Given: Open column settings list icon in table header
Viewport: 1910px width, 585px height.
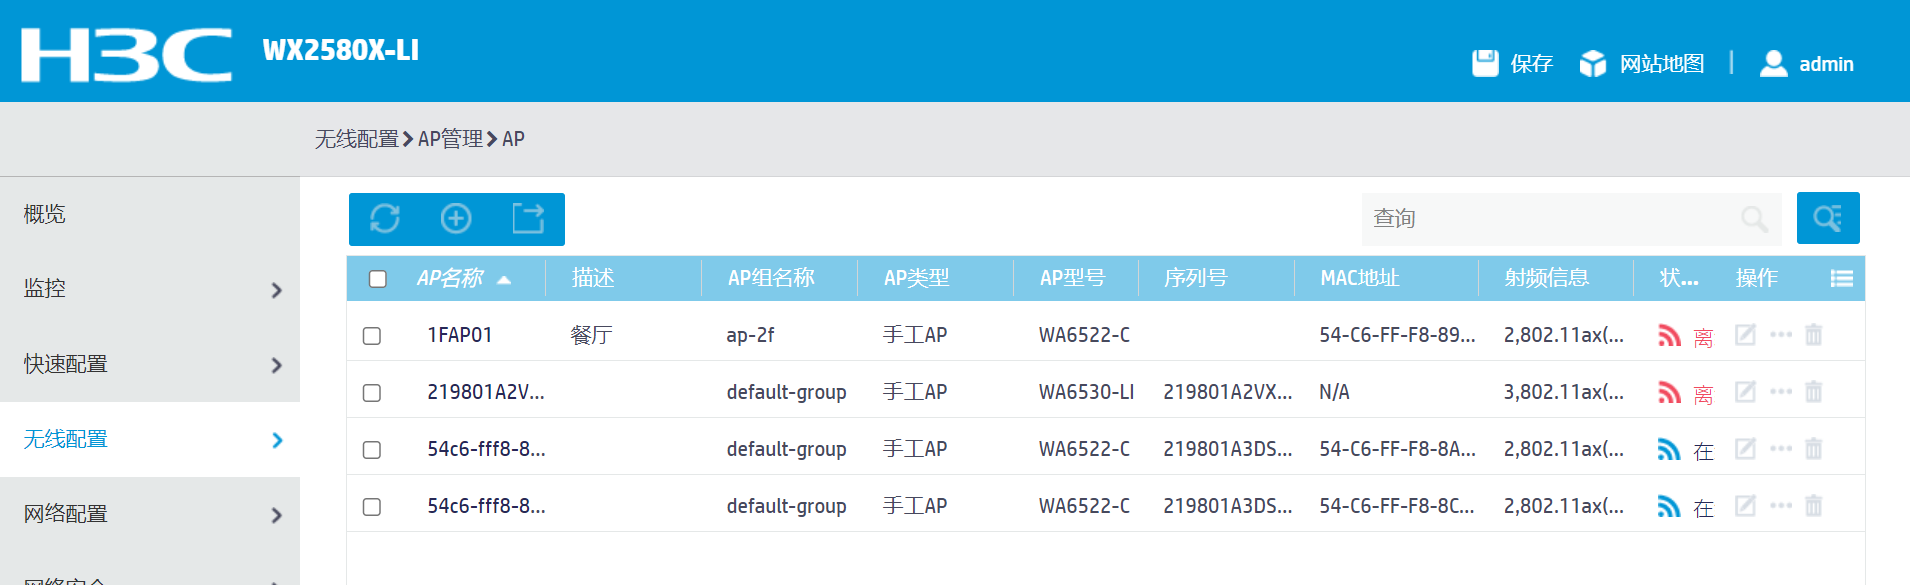Looking at the screenshot, I should [1842, 278].
